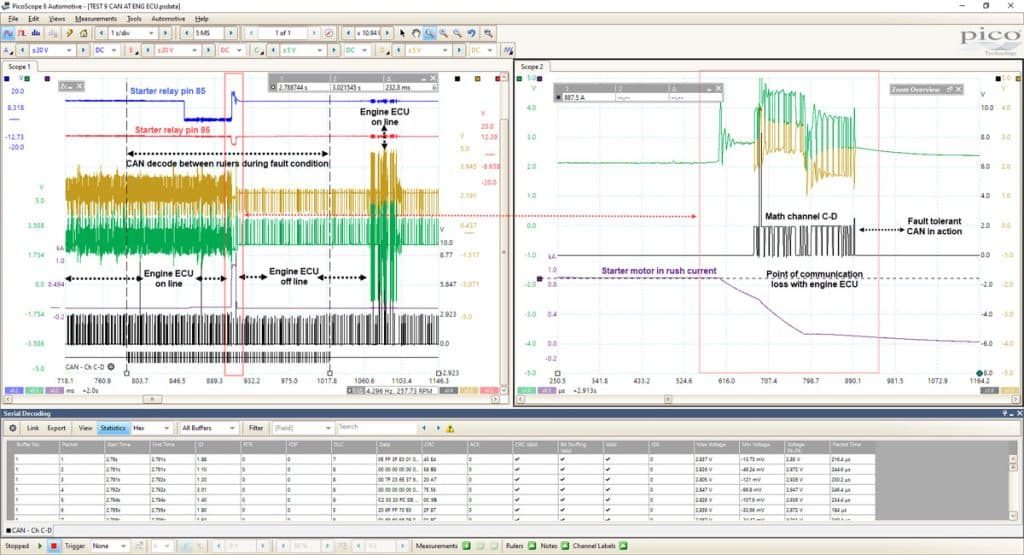The image size is (1024, 555).
Task: Click the Home display icon
Action: [x=84, y=33]
